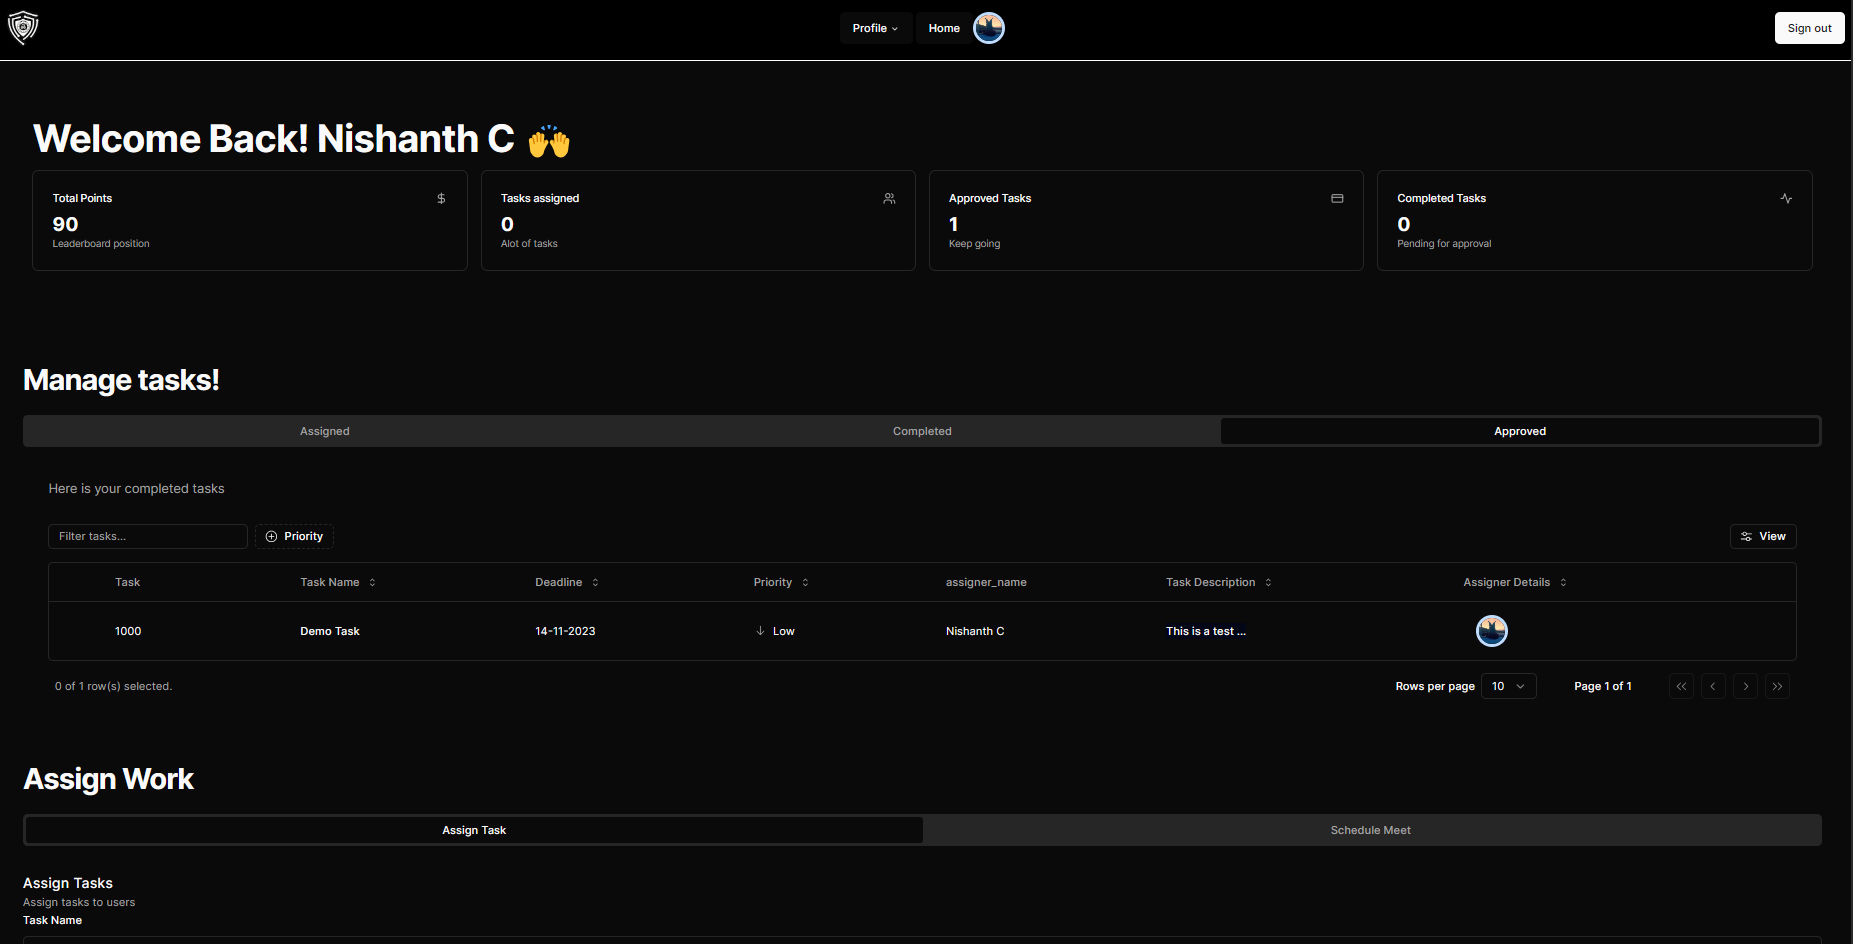
Task: Click the Demo Task name cell
Action: click(x=330, y=631)
